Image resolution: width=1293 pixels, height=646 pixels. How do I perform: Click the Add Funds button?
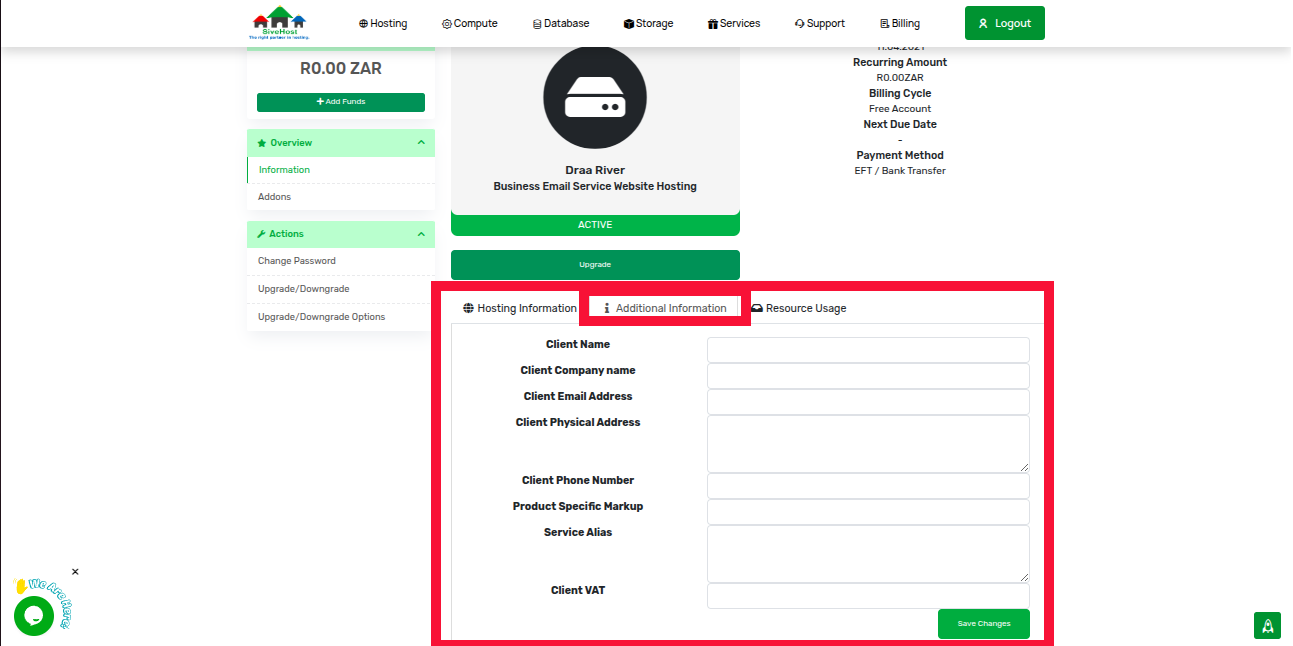tap(341, 102)
